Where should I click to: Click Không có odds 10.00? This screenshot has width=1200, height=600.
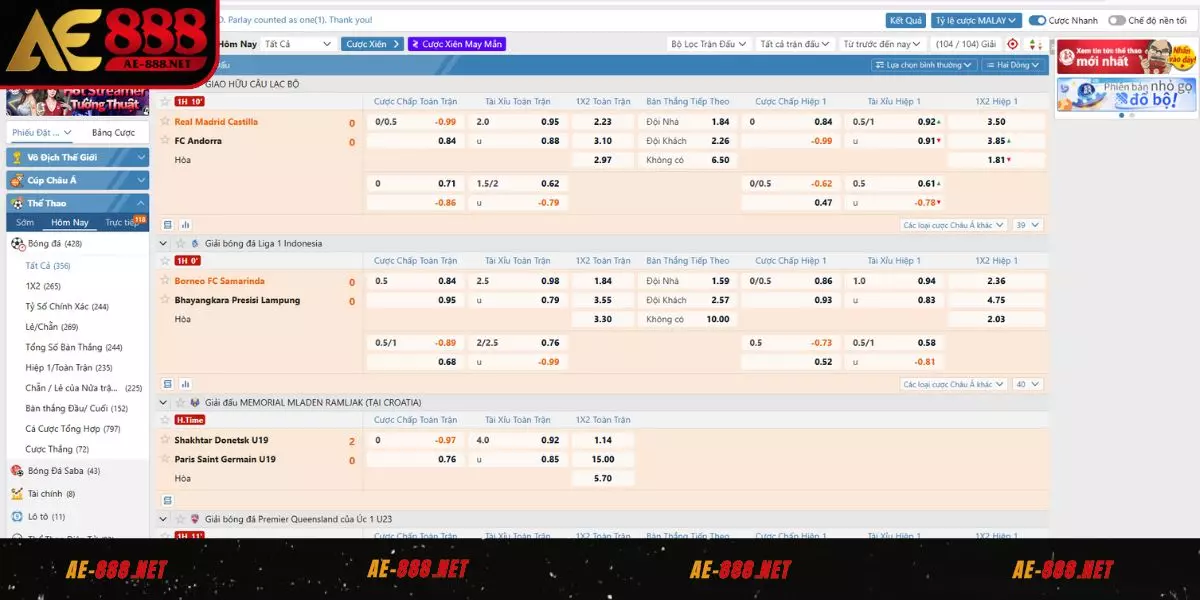(717, 320)
